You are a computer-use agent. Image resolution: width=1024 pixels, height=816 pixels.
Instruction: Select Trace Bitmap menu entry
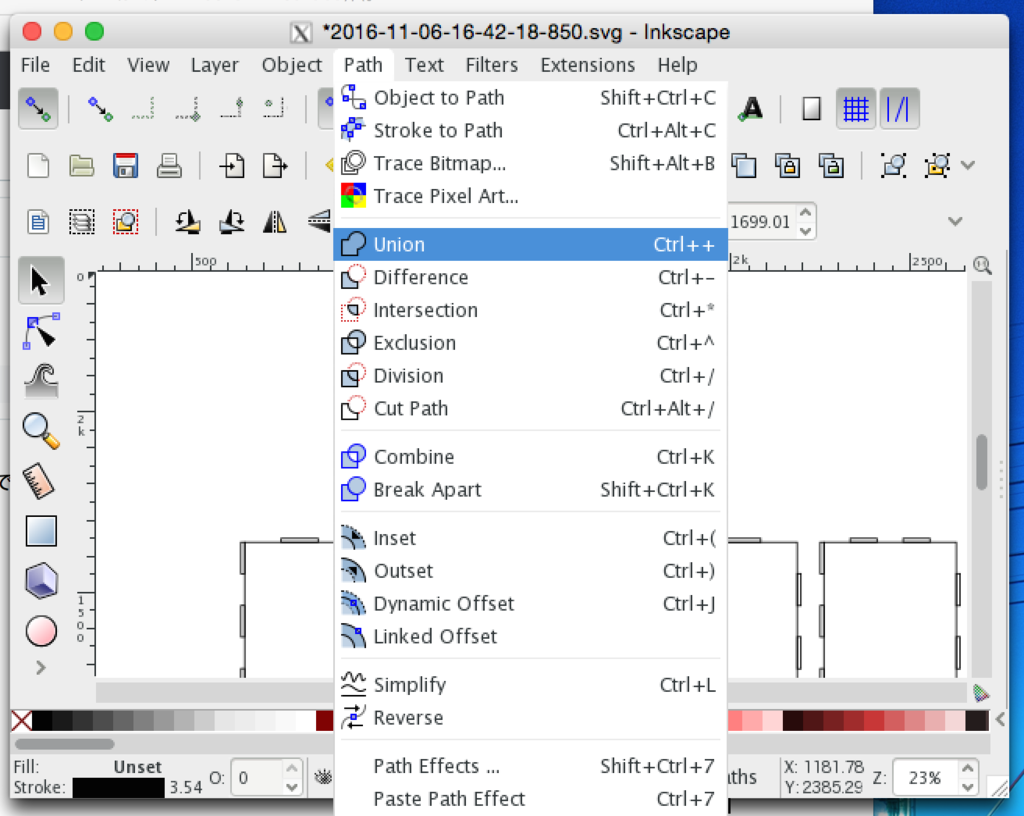tap(530, 163)
